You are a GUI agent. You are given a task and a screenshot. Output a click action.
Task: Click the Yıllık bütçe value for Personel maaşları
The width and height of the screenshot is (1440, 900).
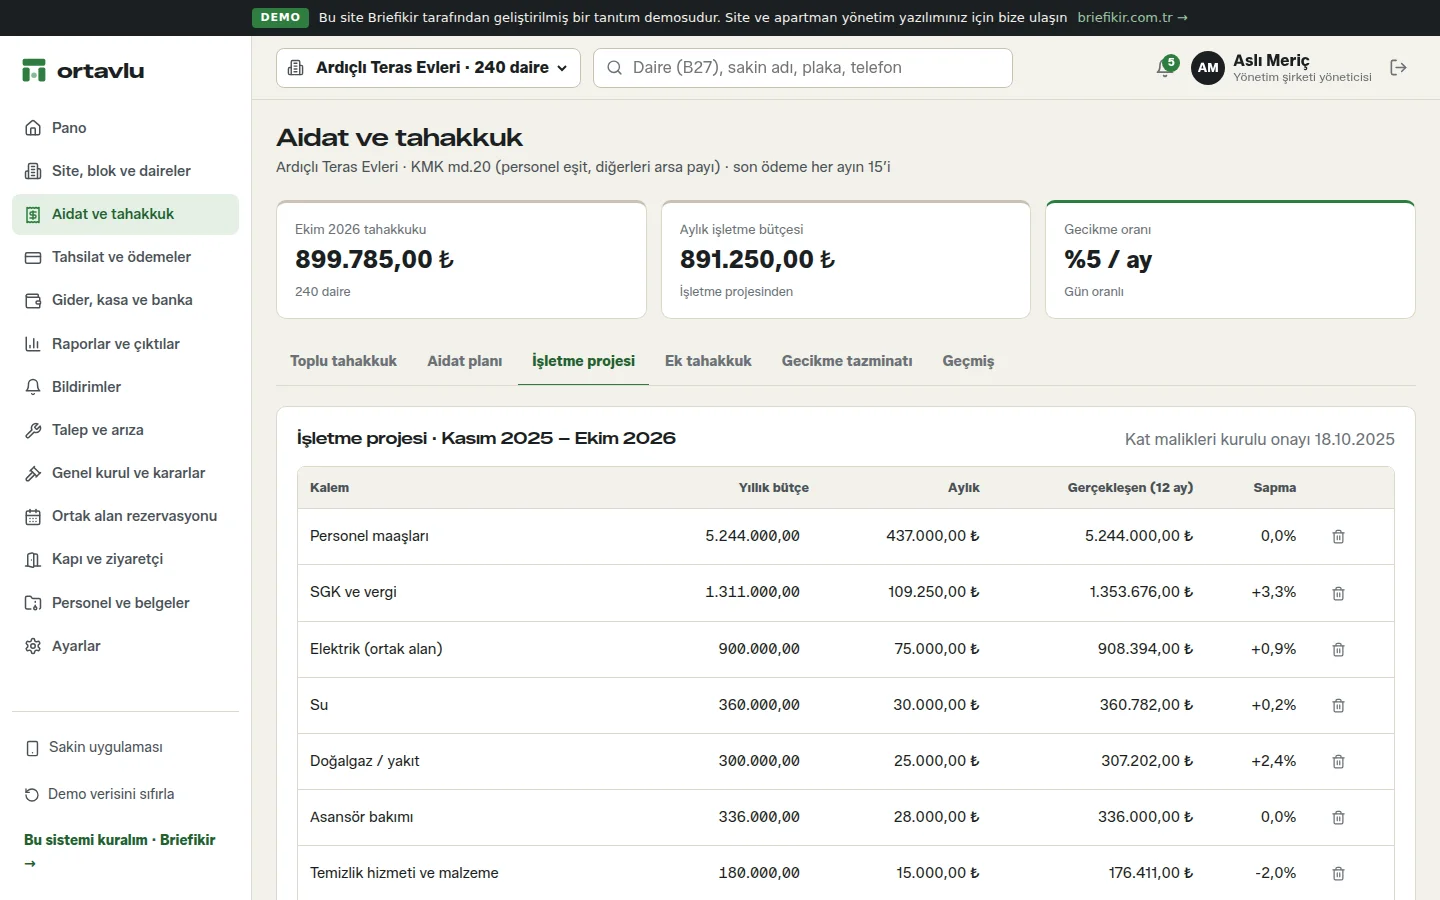pyautogui.click(x=752, y=536)
